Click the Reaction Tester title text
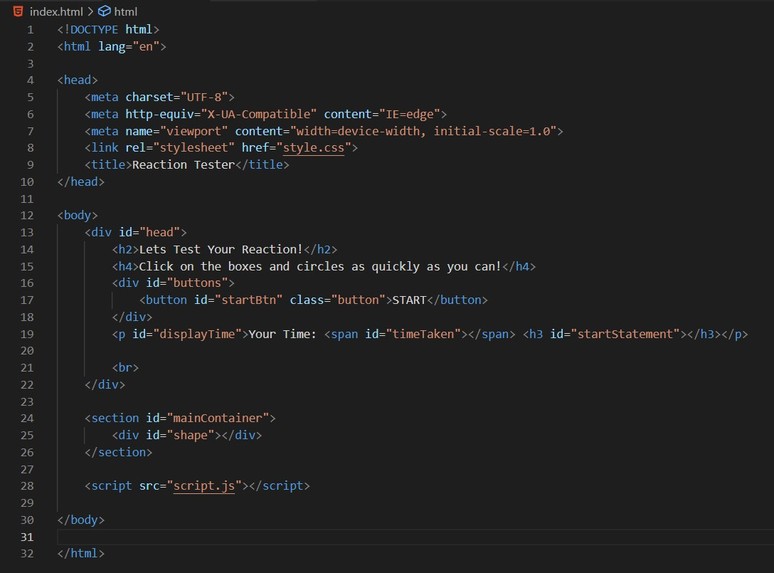Viewport: 774px width, 573px height. click(x=183, y=165)
